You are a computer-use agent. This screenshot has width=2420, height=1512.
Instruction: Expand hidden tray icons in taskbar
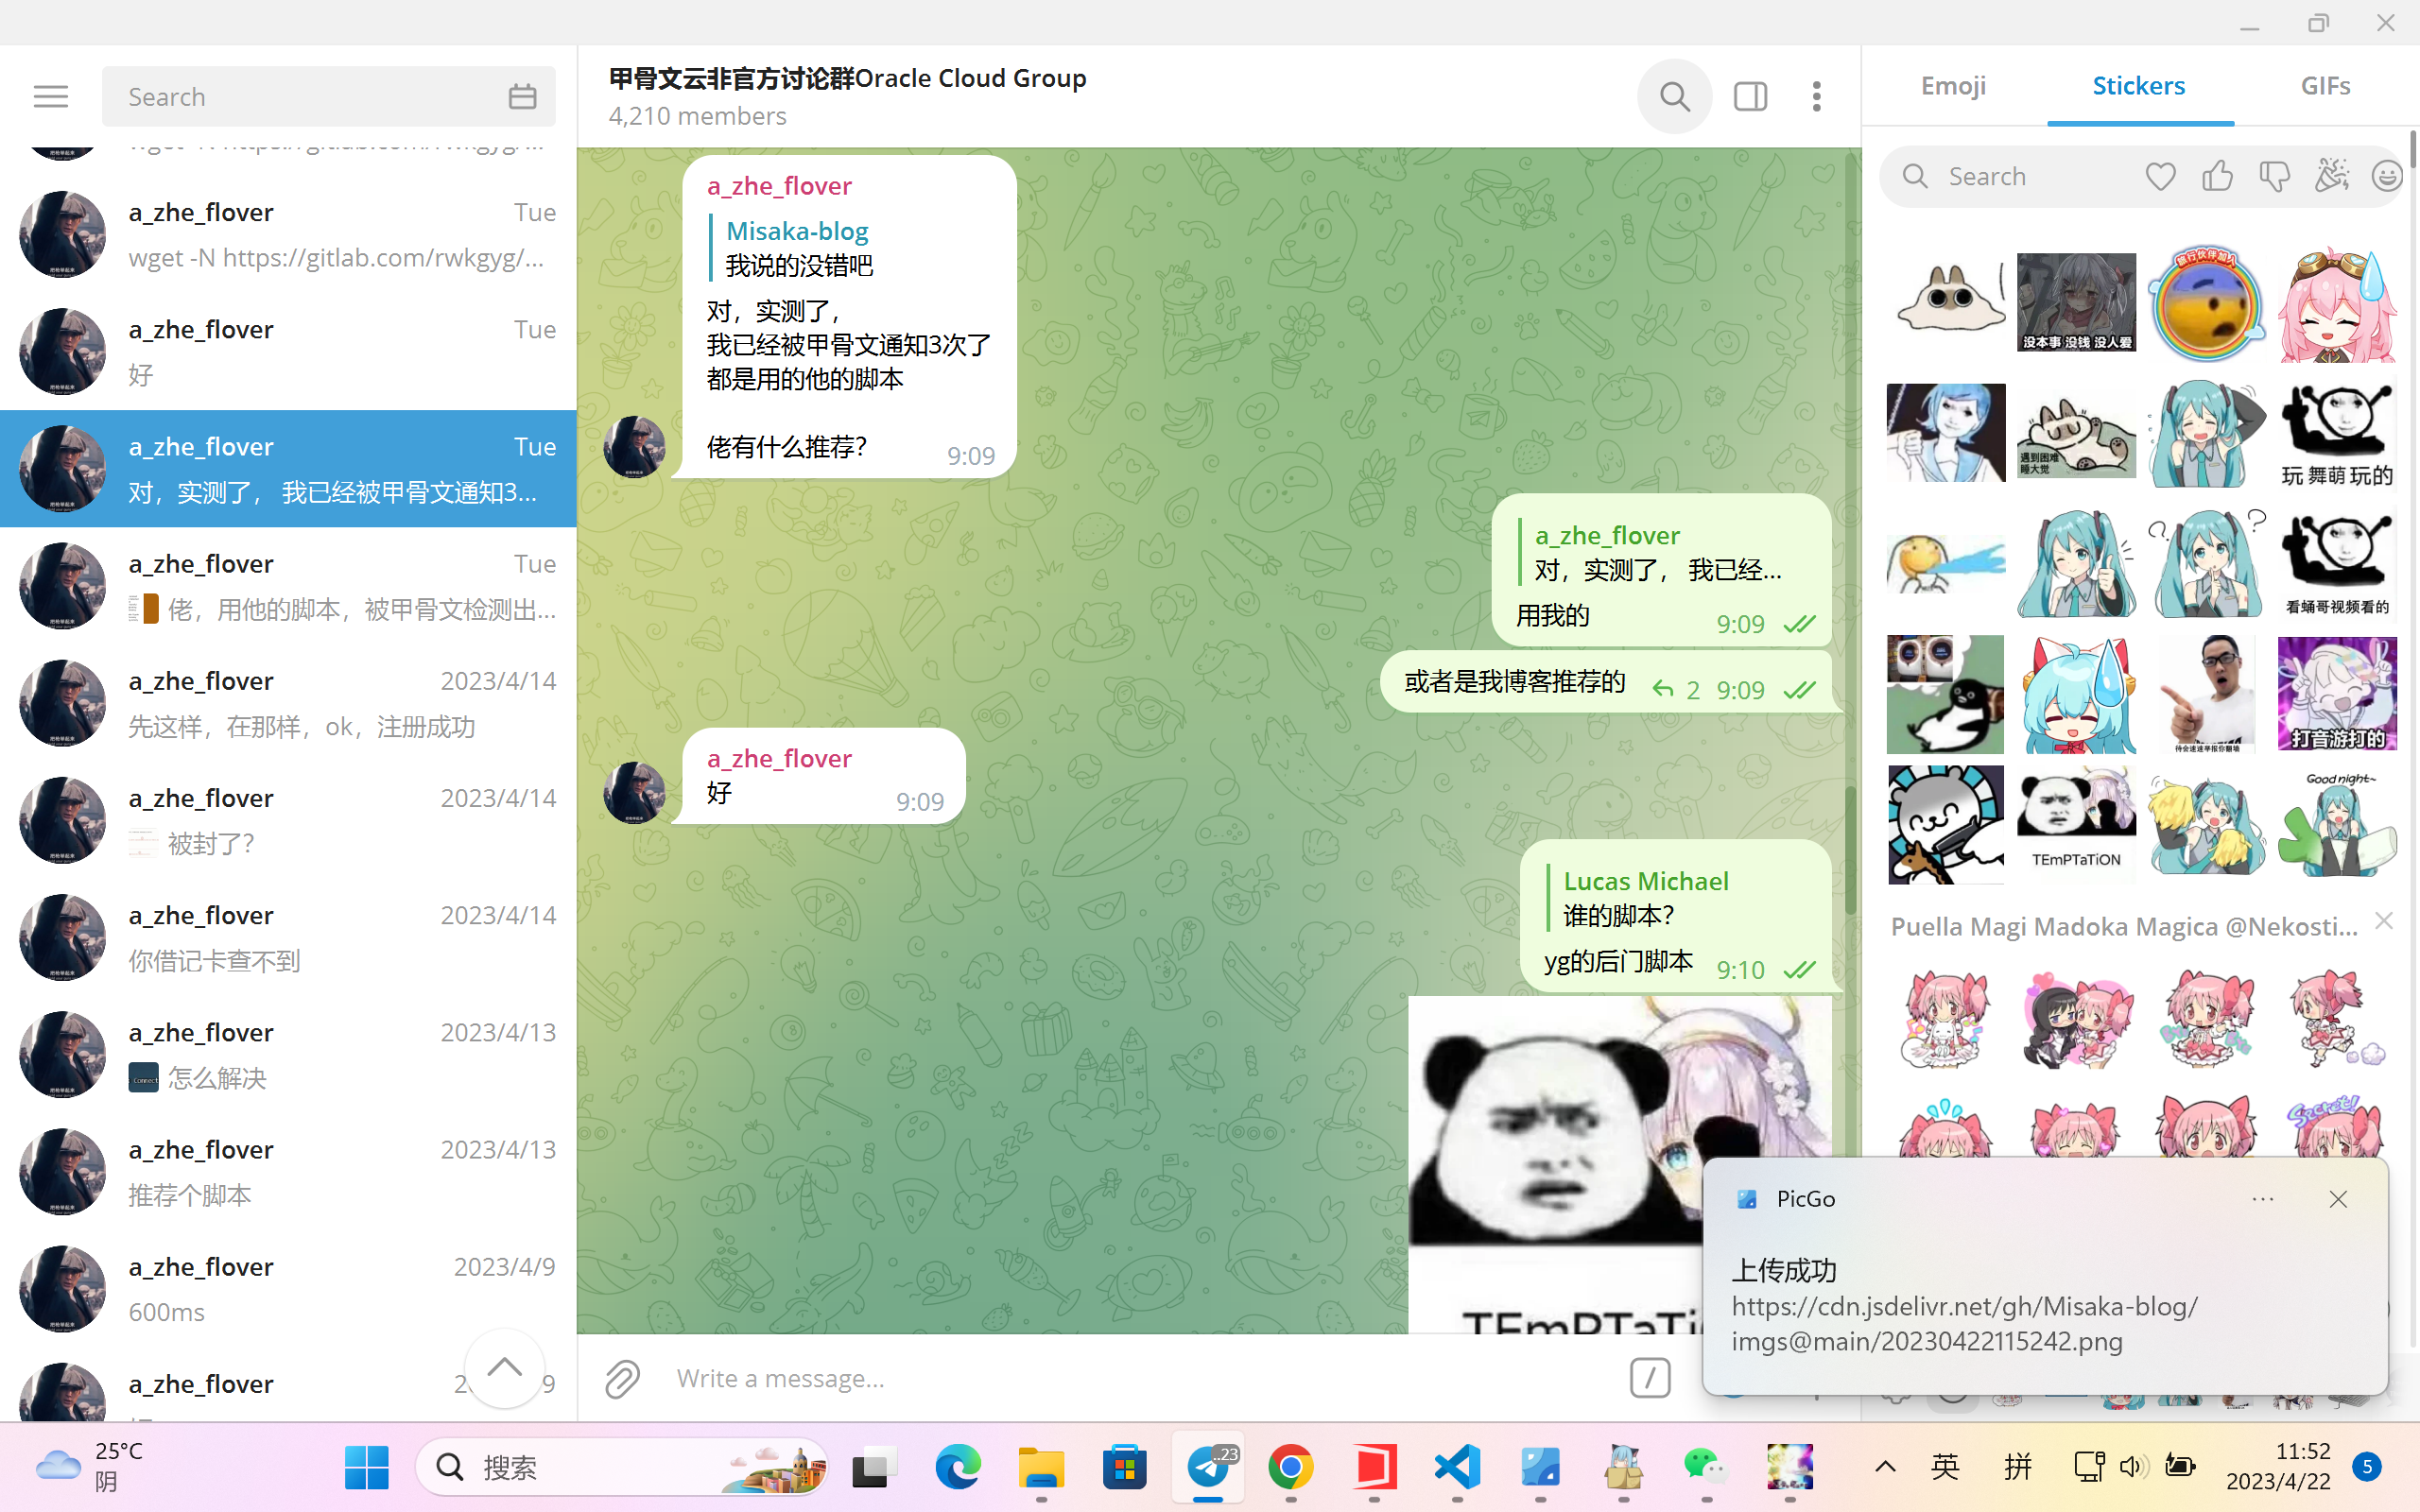(1884, 1466)
